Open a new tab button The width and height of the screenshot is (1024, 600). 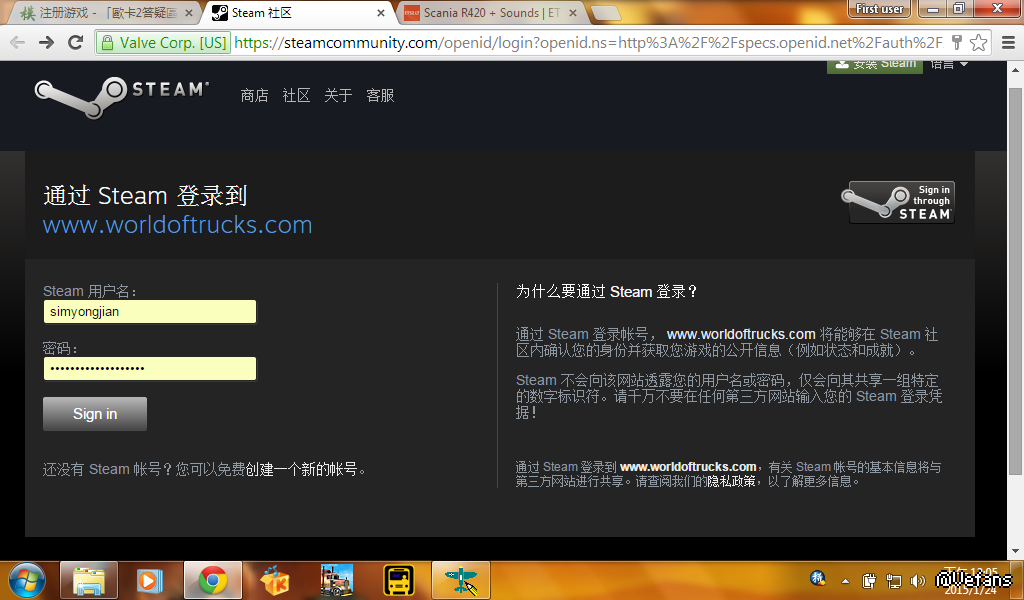click(x=605, y=13)
